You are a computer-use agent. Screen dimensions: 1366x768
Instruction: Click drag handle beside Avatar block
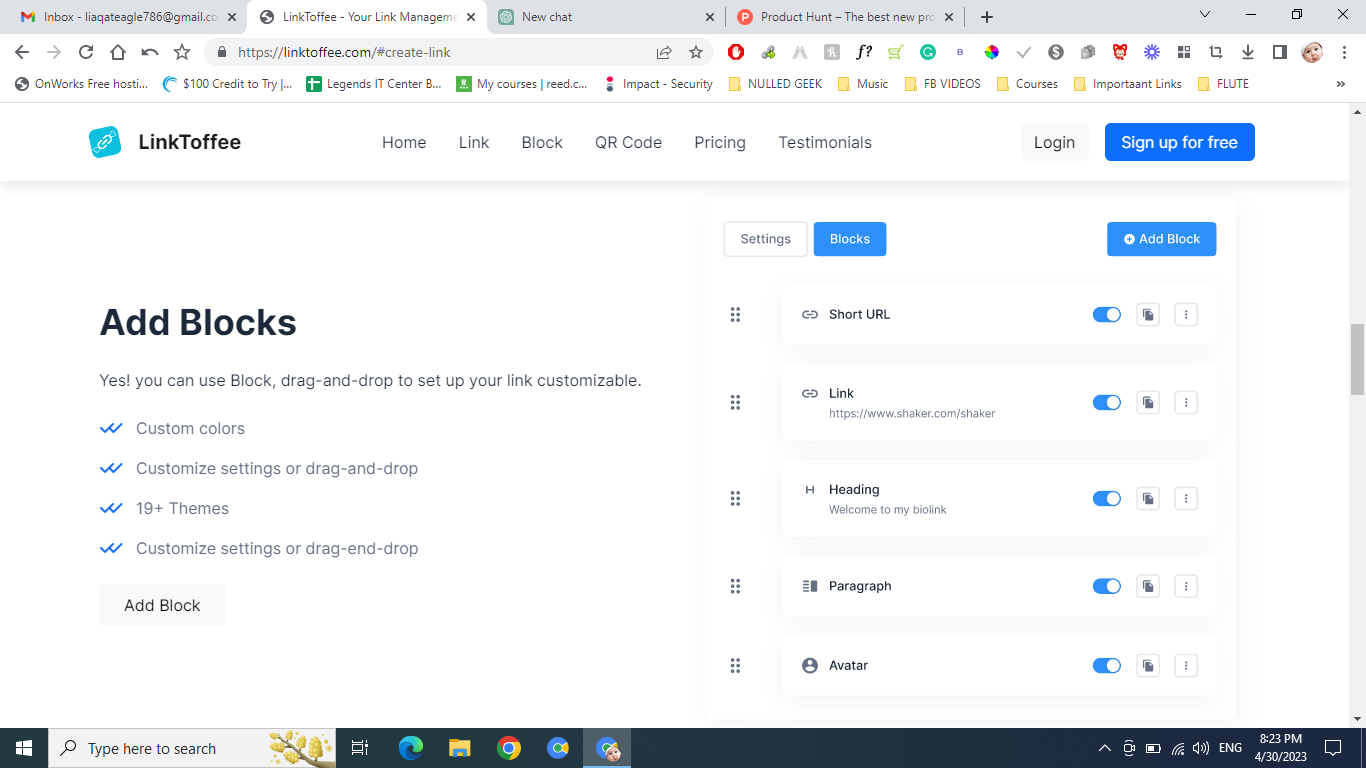735,665
